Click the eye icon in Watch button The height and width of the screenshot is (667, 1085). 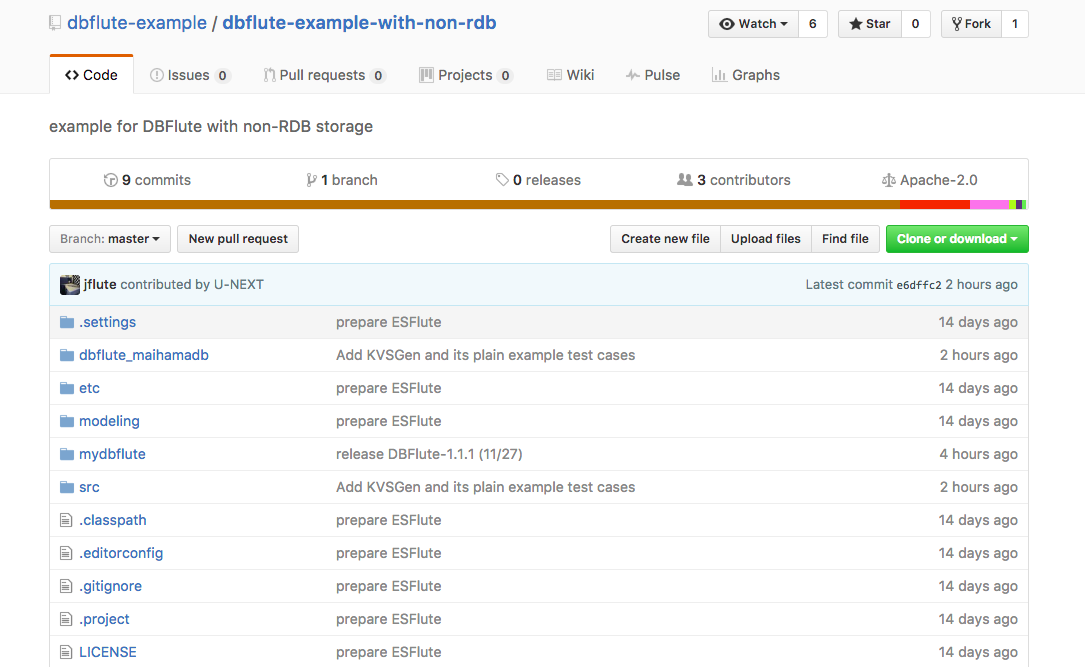point(727,24)
